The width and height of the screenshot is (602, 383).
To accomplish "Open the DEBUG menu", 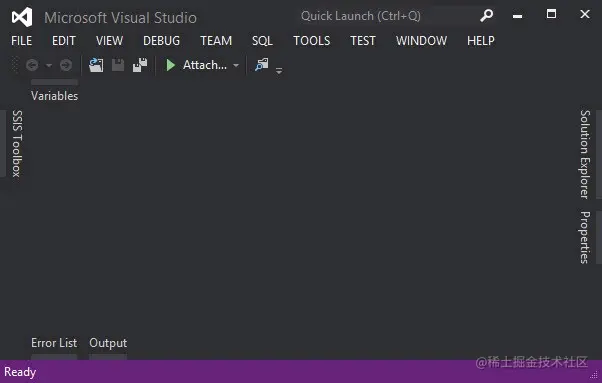I will [161, 41].
